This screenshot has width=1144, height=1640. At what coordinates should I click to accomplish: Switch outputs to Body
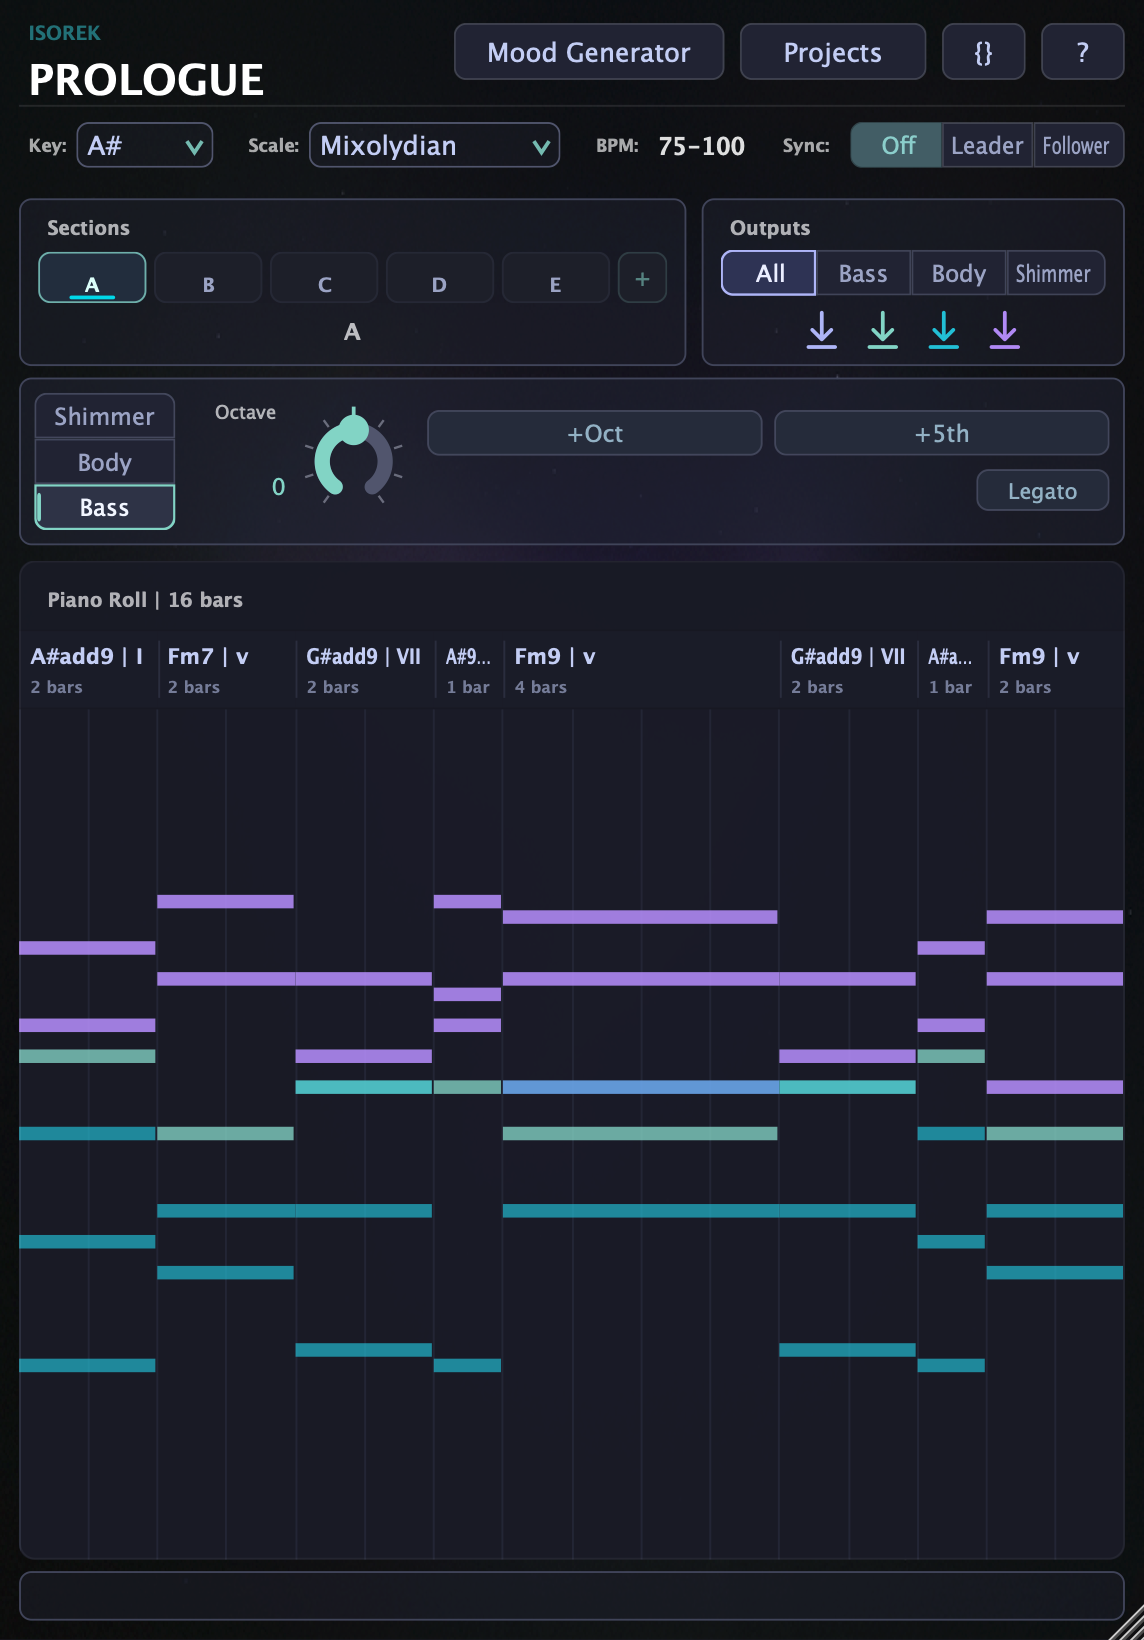click(958, 273)
